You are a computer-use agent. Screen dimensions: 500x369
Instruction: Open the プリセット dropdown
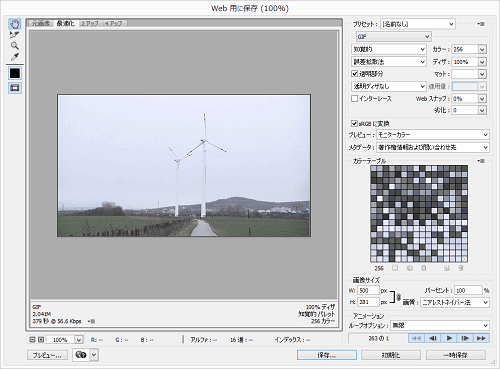(x=418, y=24)
